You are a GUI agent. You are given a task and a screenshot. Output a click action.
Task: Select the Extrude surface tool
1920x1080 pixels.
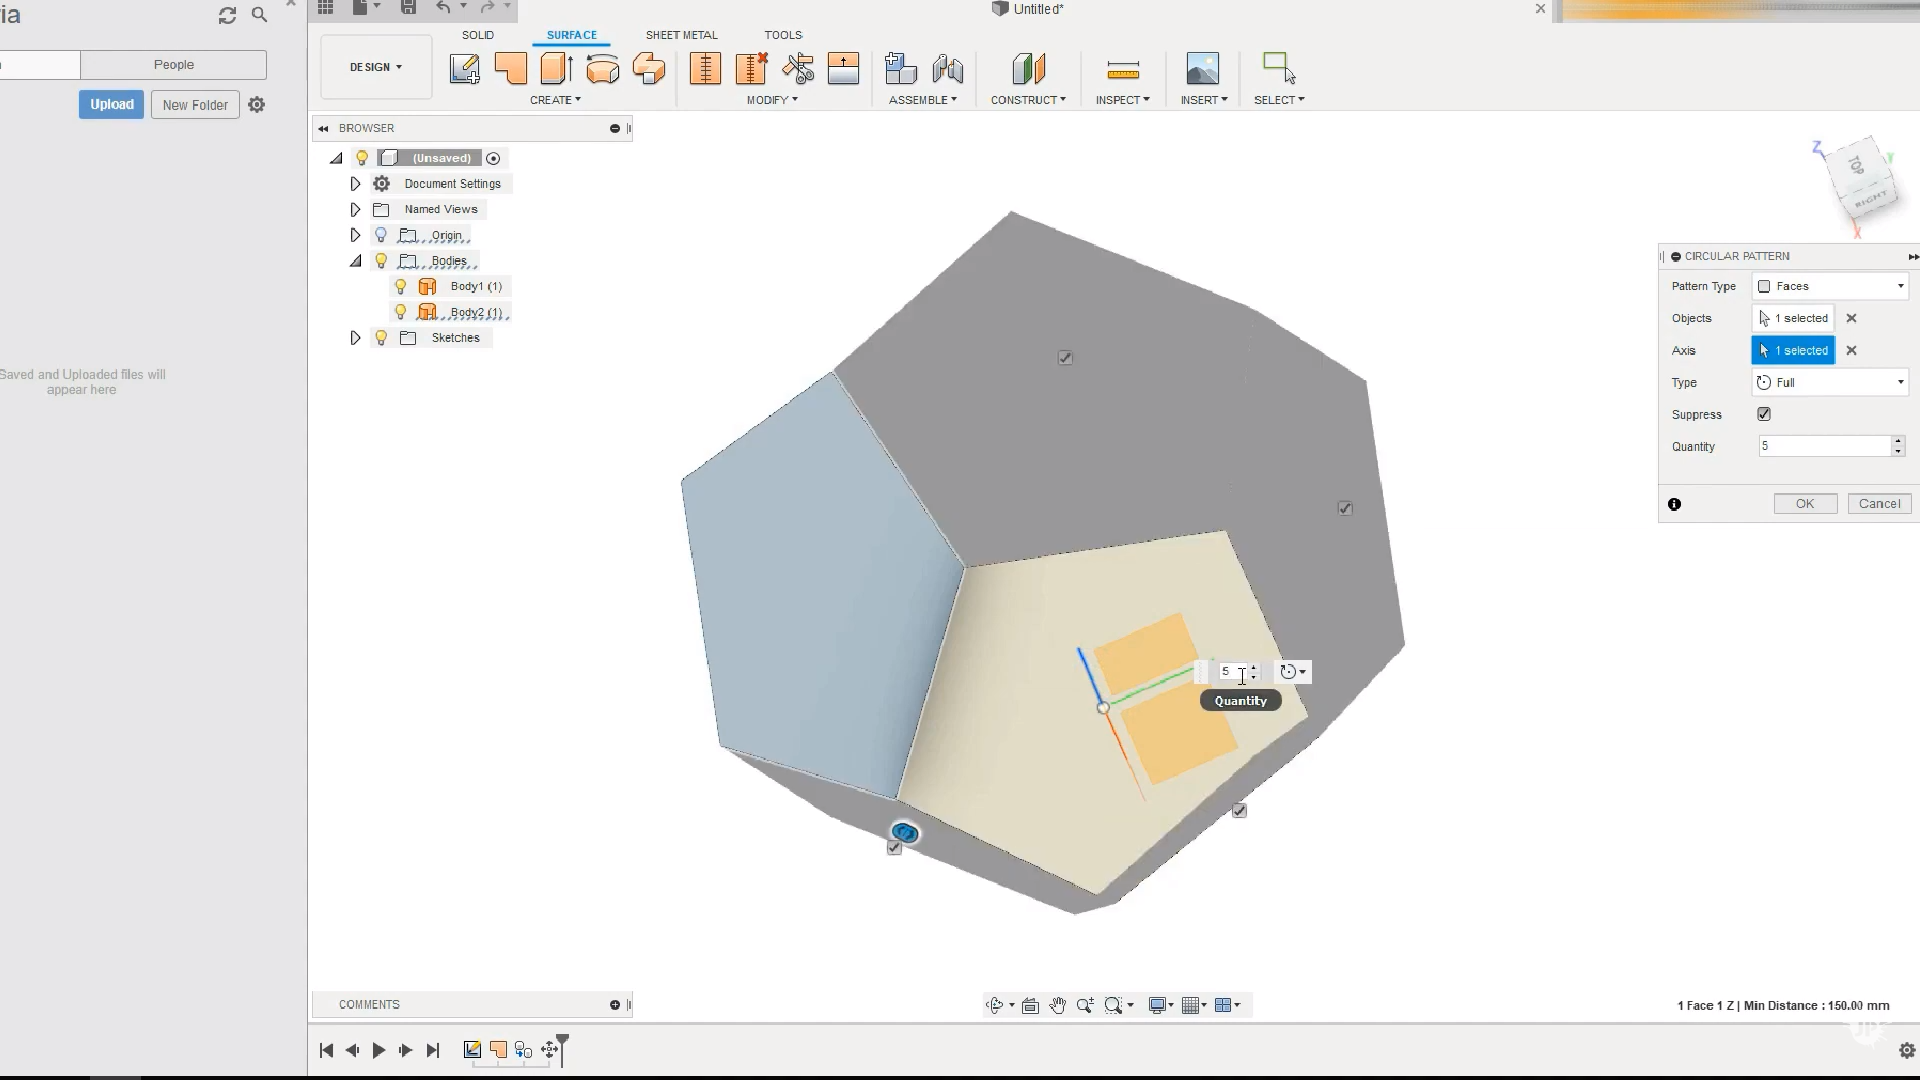click(x=556, y=69)
